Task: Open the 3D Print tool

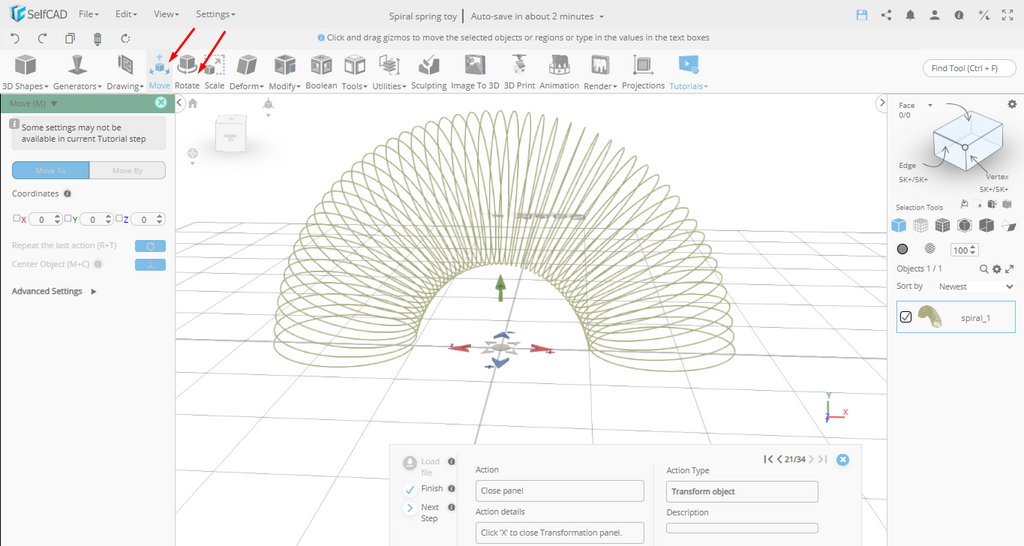Action: tap(519, 72)
